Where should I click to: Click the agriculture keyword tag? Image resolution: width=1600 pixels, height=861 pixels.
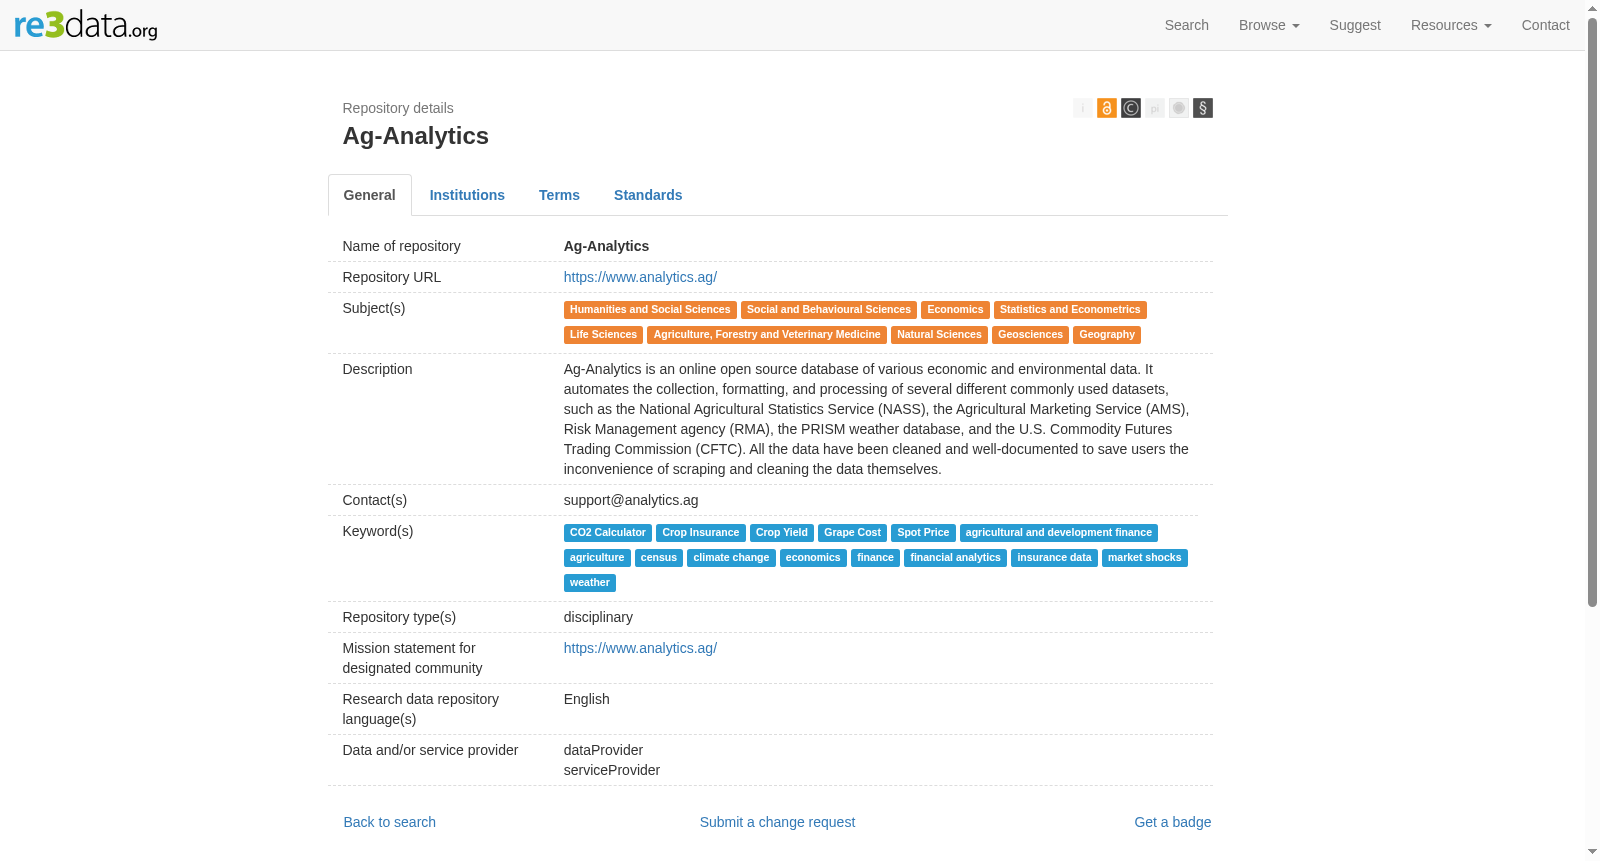click(x=597, y=558)
